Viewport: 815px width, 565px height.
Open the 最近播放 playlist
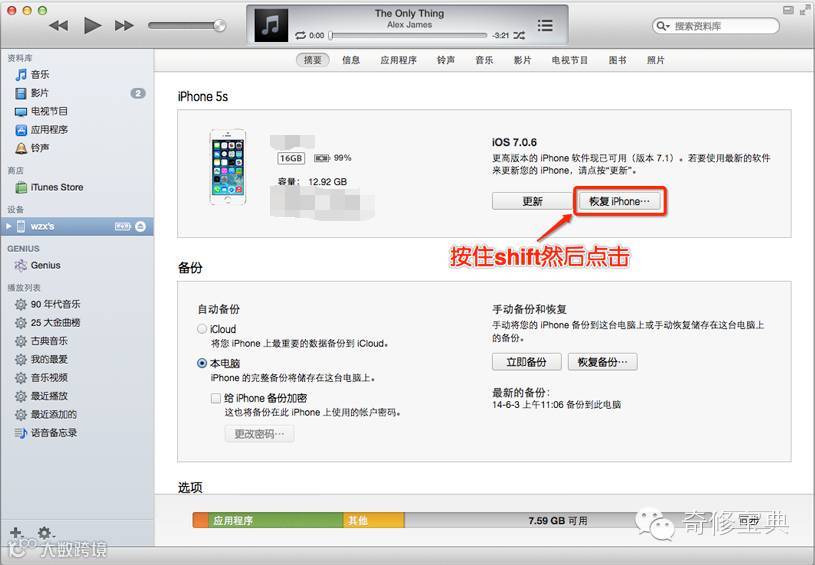click(x=77, y=396)
